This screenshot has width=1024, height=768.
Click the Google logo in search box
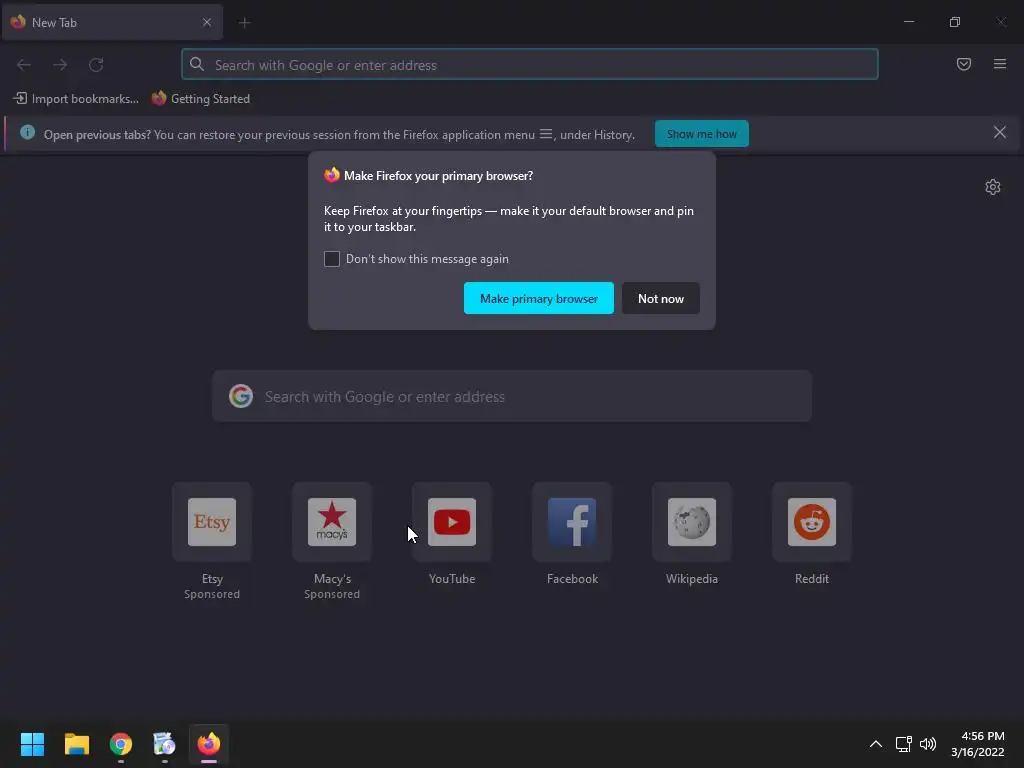coord(241,396)
